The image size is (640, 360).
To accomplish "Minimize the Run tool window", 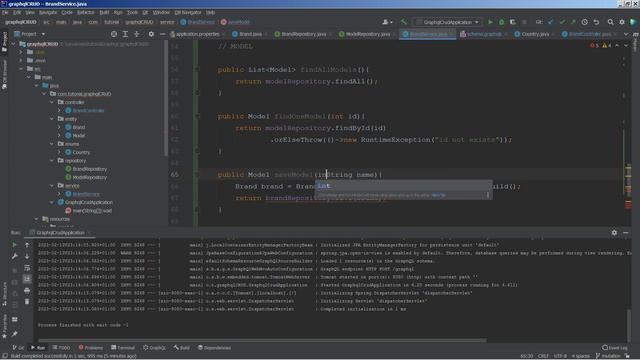I will click(x=626, y=233).
